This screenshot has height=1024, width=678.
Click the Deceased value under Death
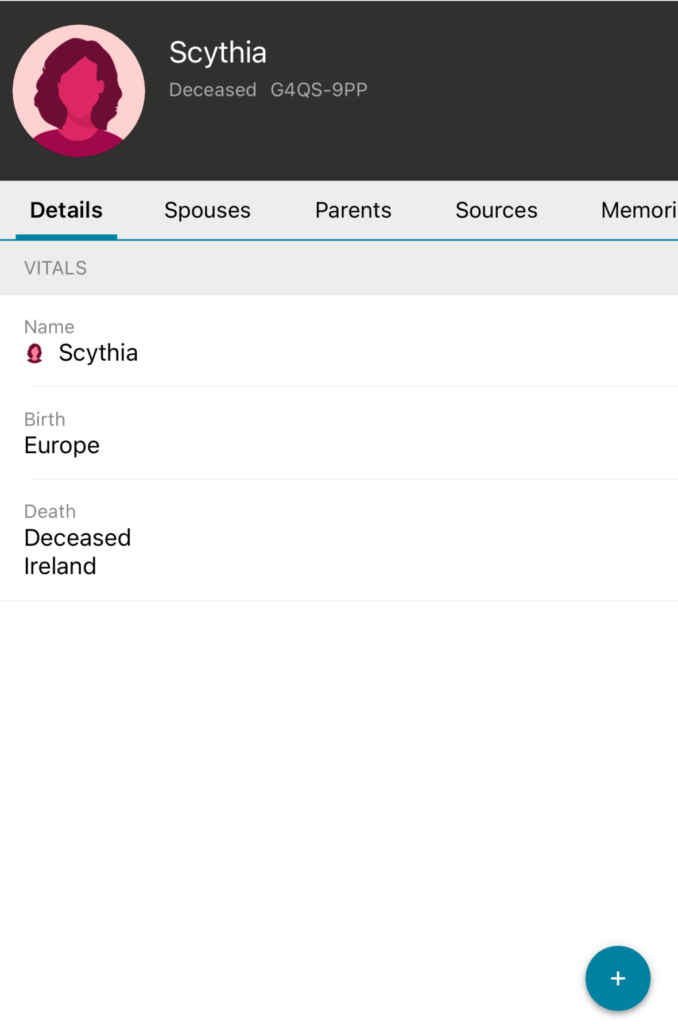click(x=77, y=538)
